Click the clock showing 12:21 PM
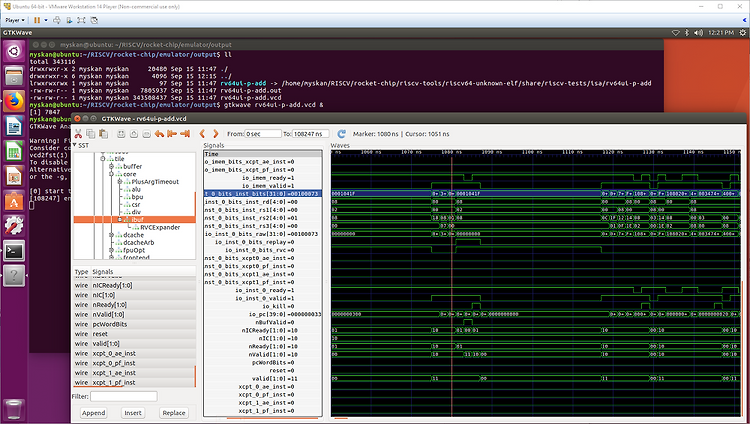The height and width of the screenshot is (424, 750). (721, 33)
